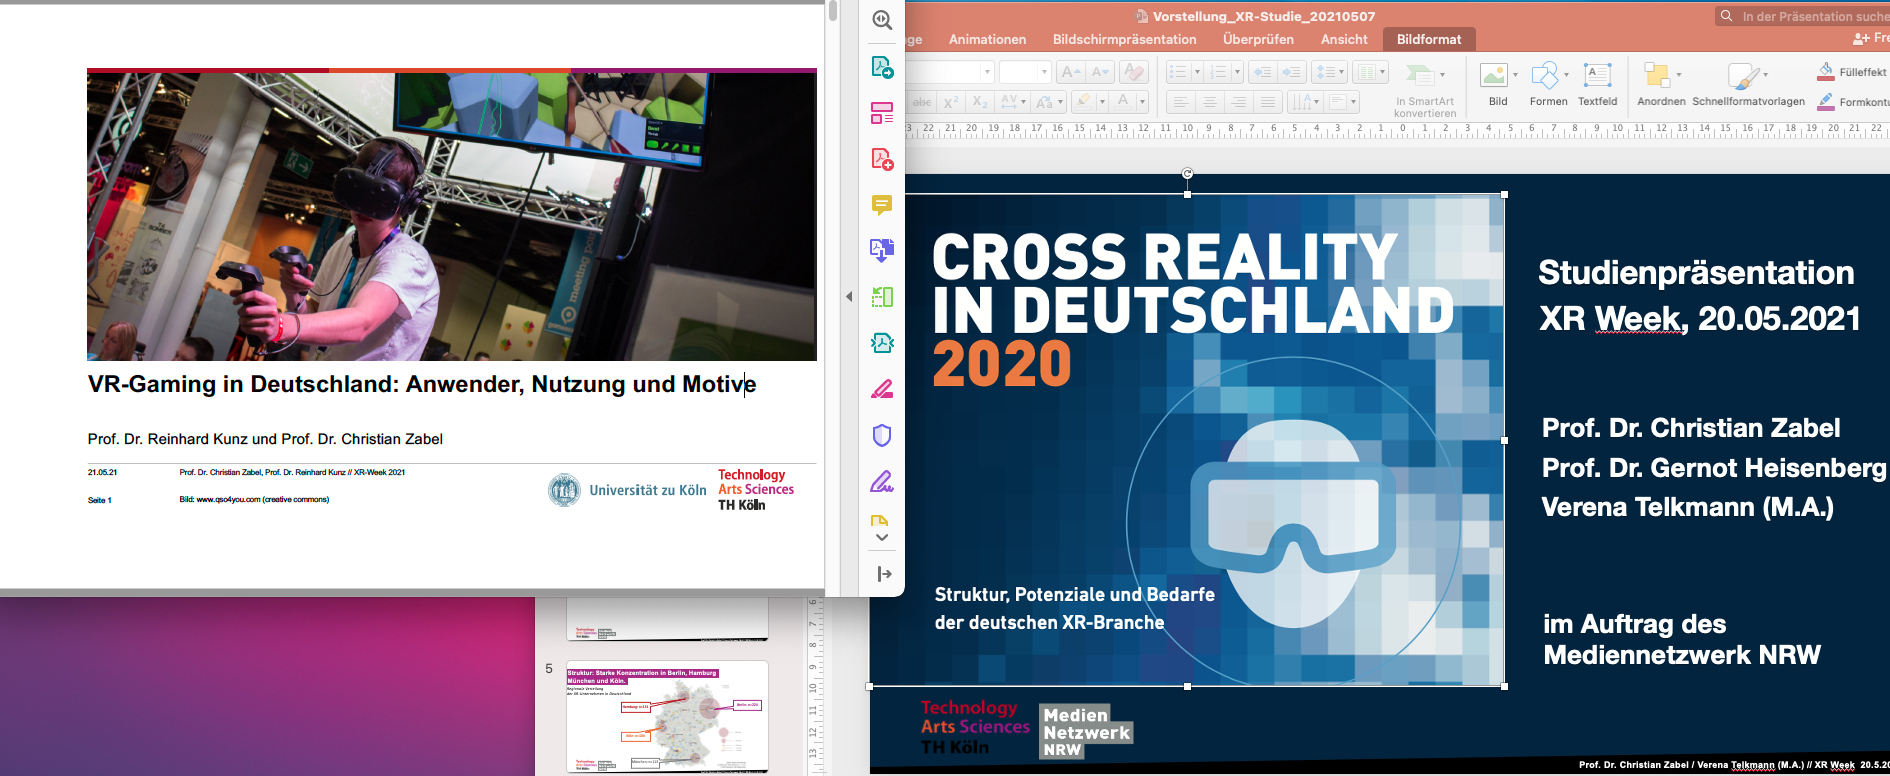The height and width of the screenshot is (776, 1890).
Task: Click the font color A button
Action: pyautogui.click(x=1124, y=101)
